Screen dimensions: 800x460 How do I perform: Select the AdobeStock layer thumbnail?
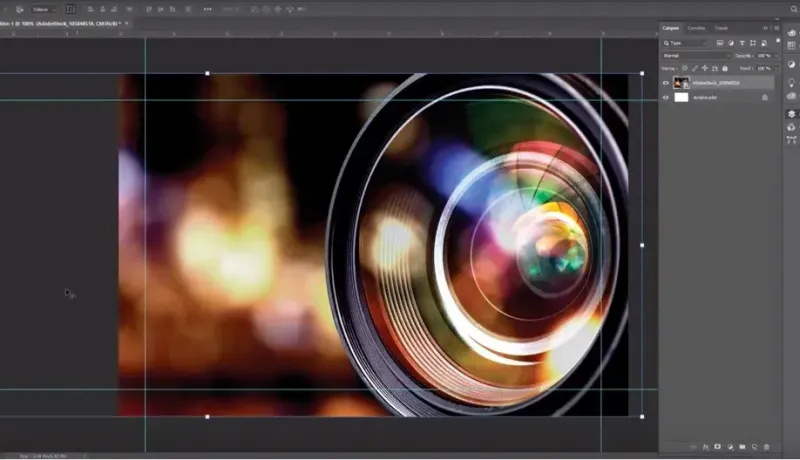tap(681, 83)
